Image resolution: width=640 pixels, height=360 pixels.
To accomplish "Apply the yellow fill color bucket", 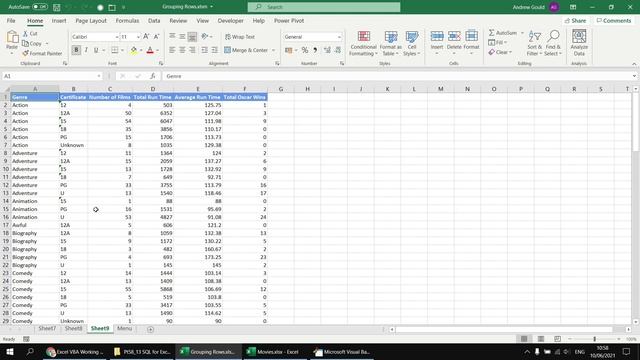I will (x=133, y=50).
